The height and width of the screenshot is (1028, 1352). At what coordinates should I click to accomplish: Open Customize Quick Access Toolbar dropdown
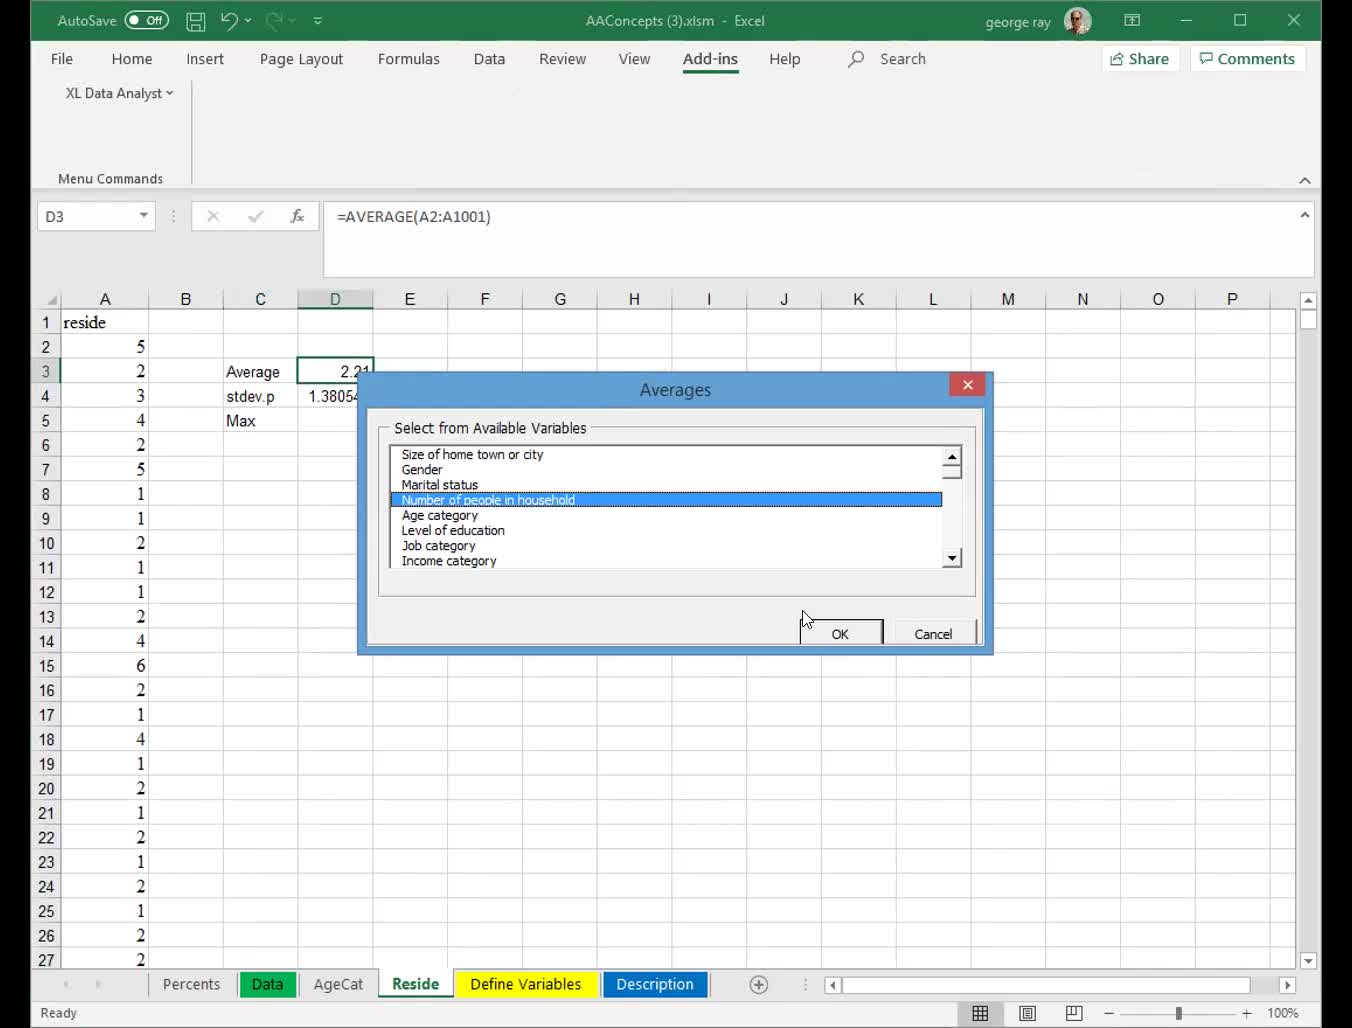point(318,20)
